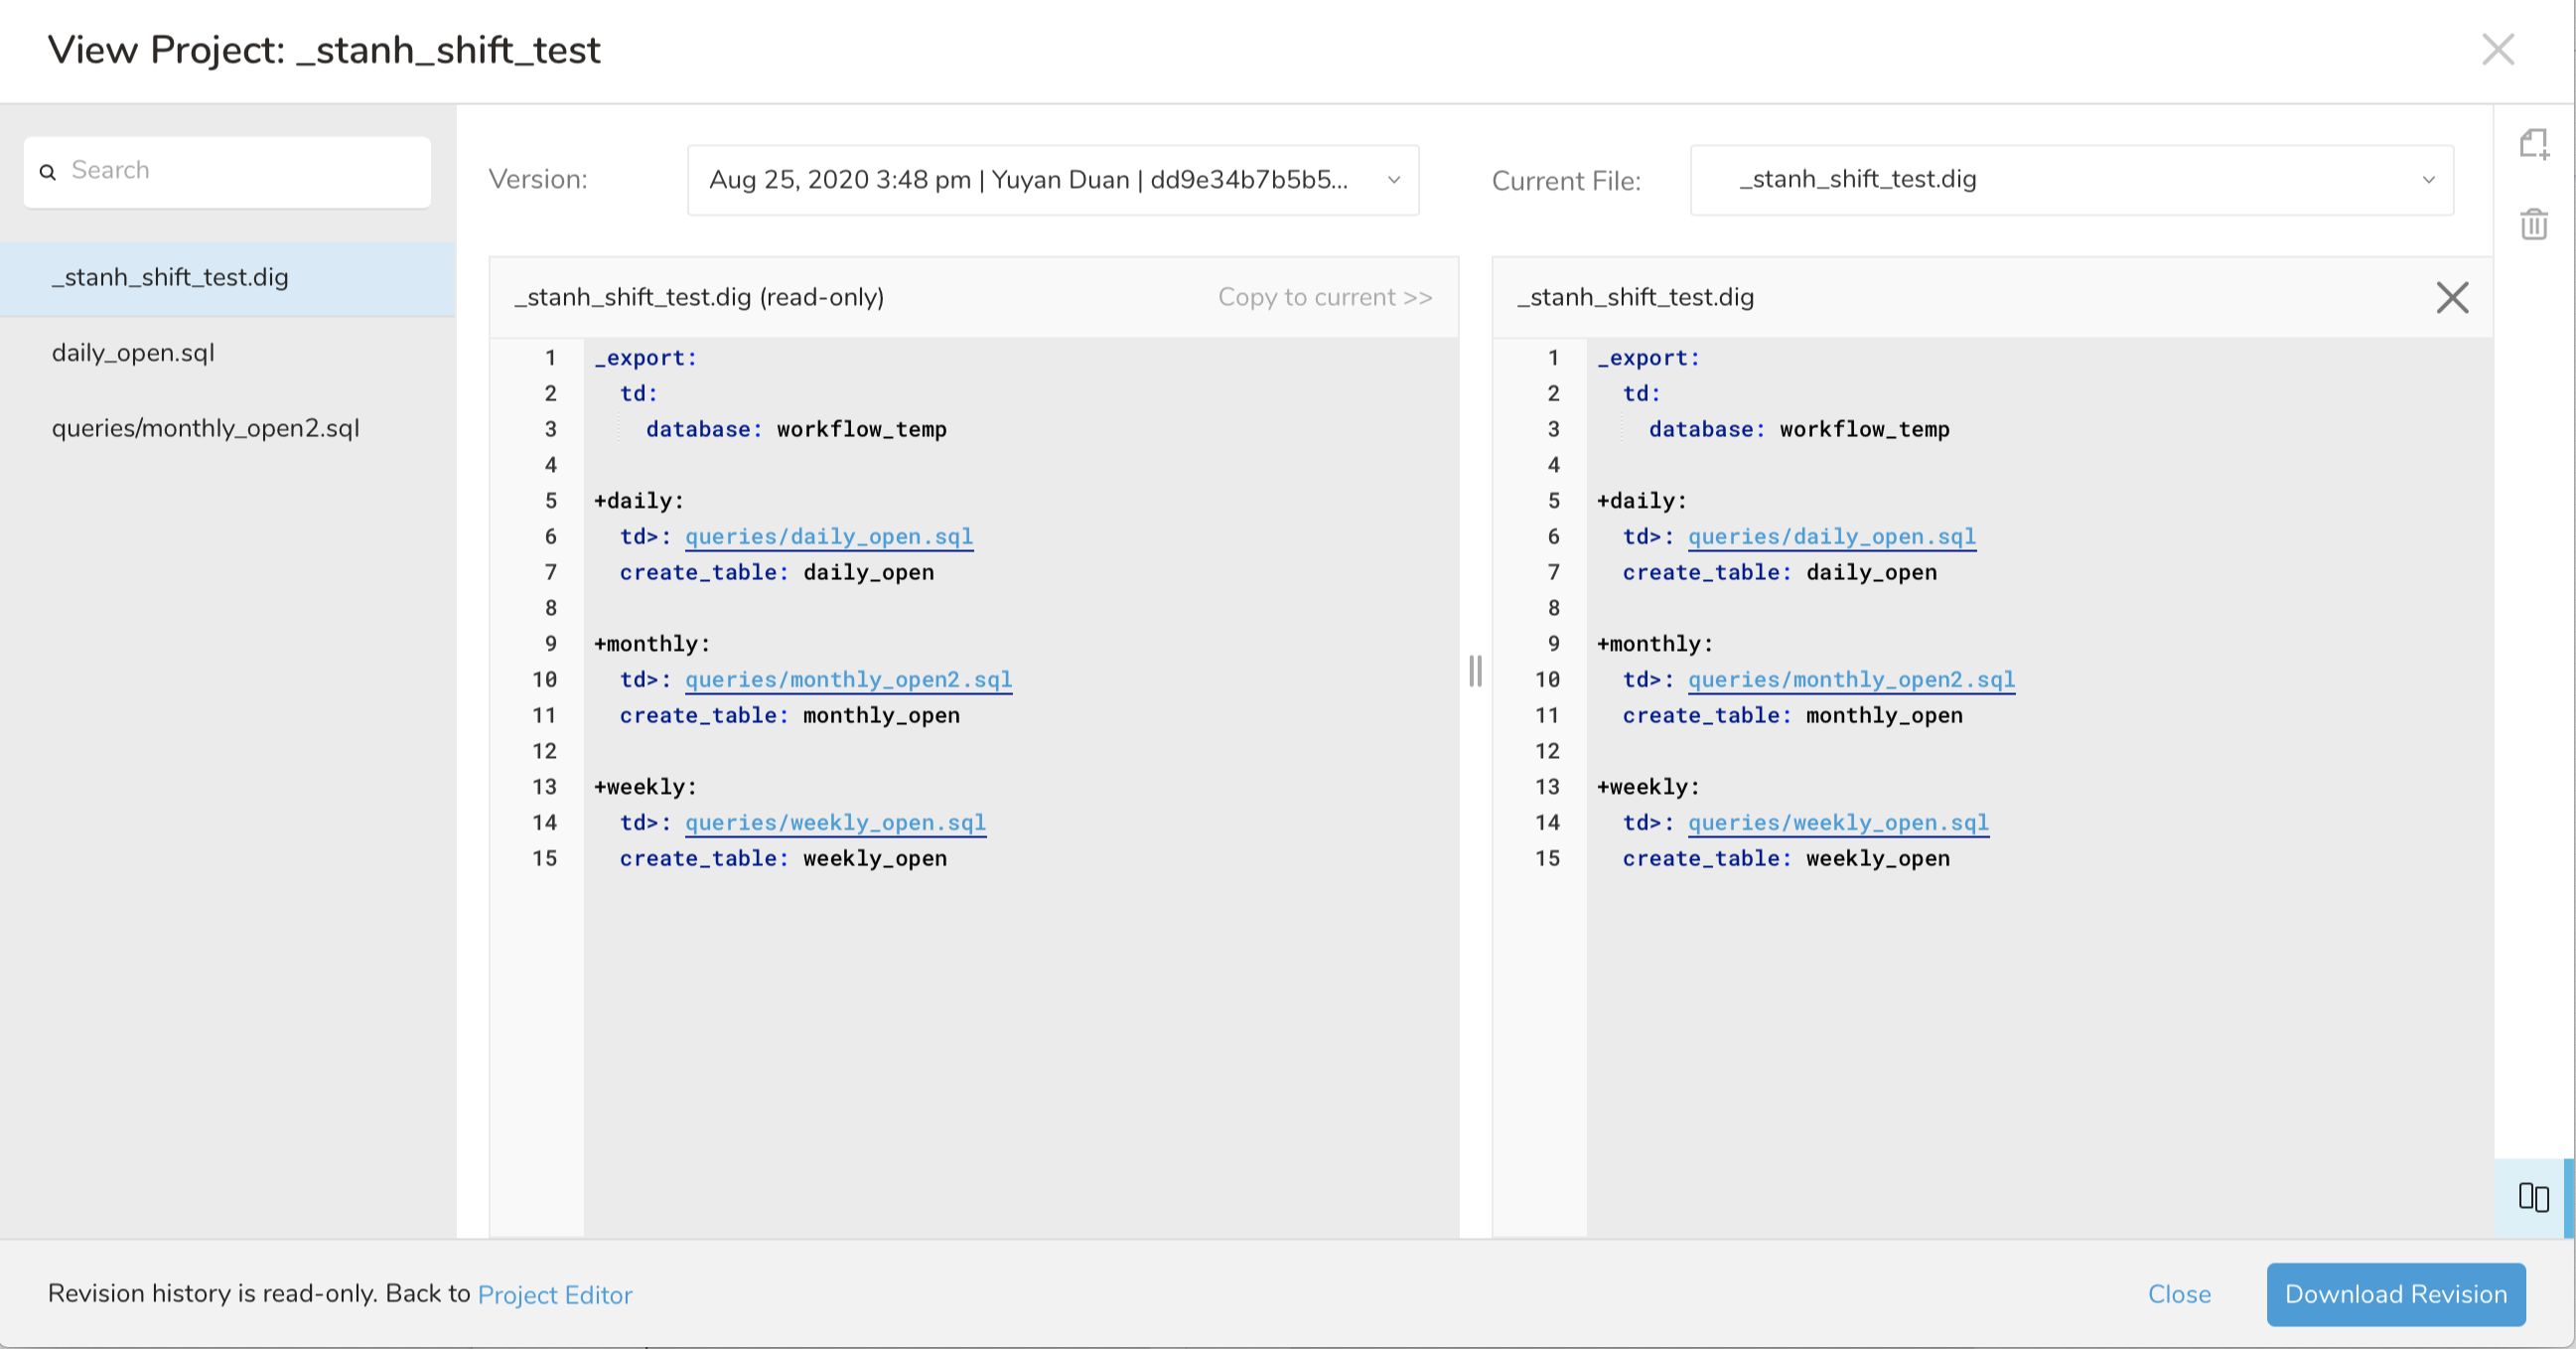This screenshot has width=2576, height=1349.
Task: Select daily_open.sql in file list
Action: coord(133,353)
